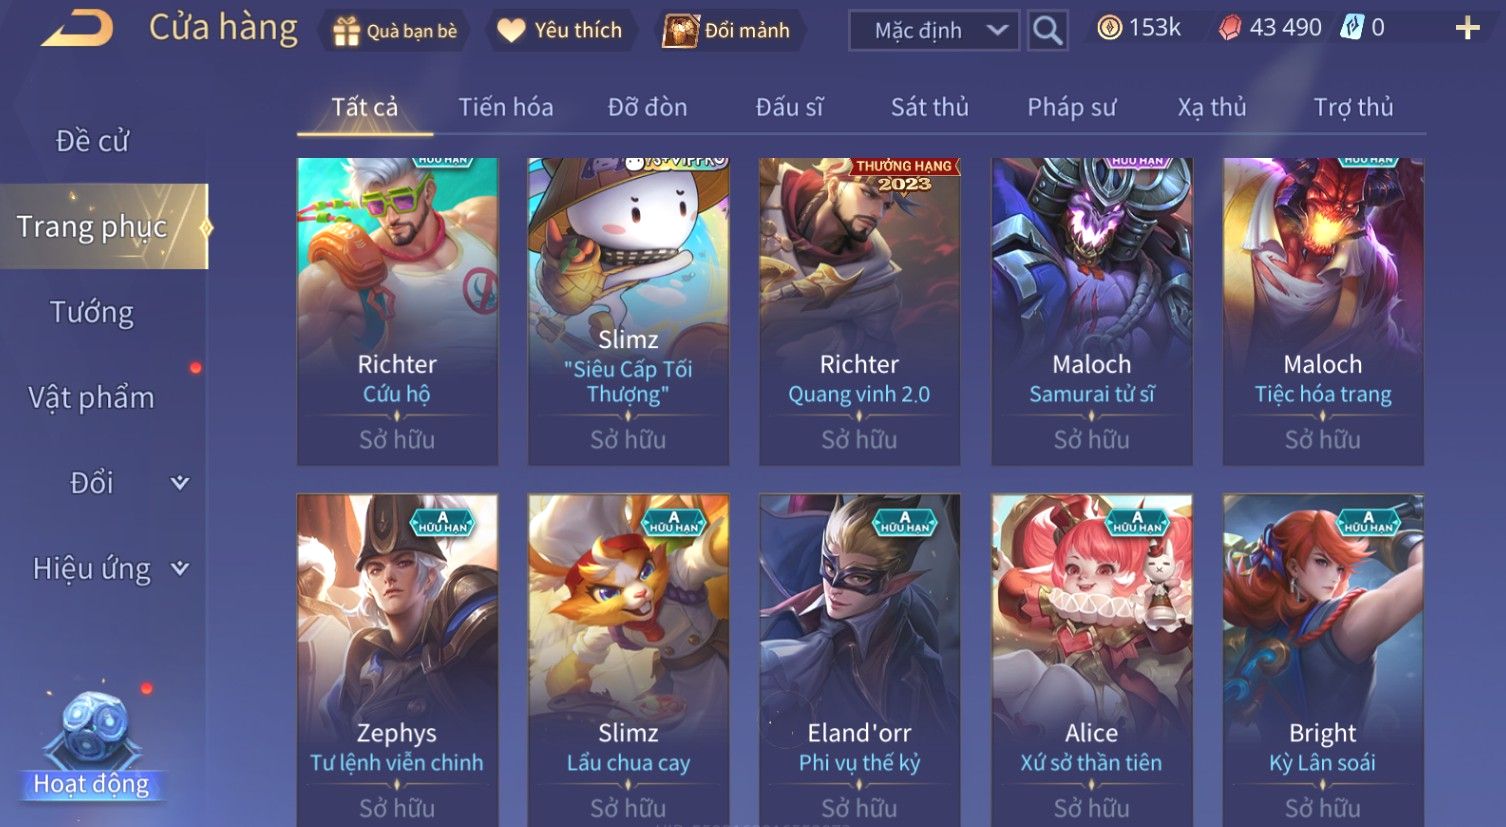Image resolution: width=1506 pixels, height=827 pixels.
Task: Tap the red gem currency icon
Action: click(x=1230, y=28)
